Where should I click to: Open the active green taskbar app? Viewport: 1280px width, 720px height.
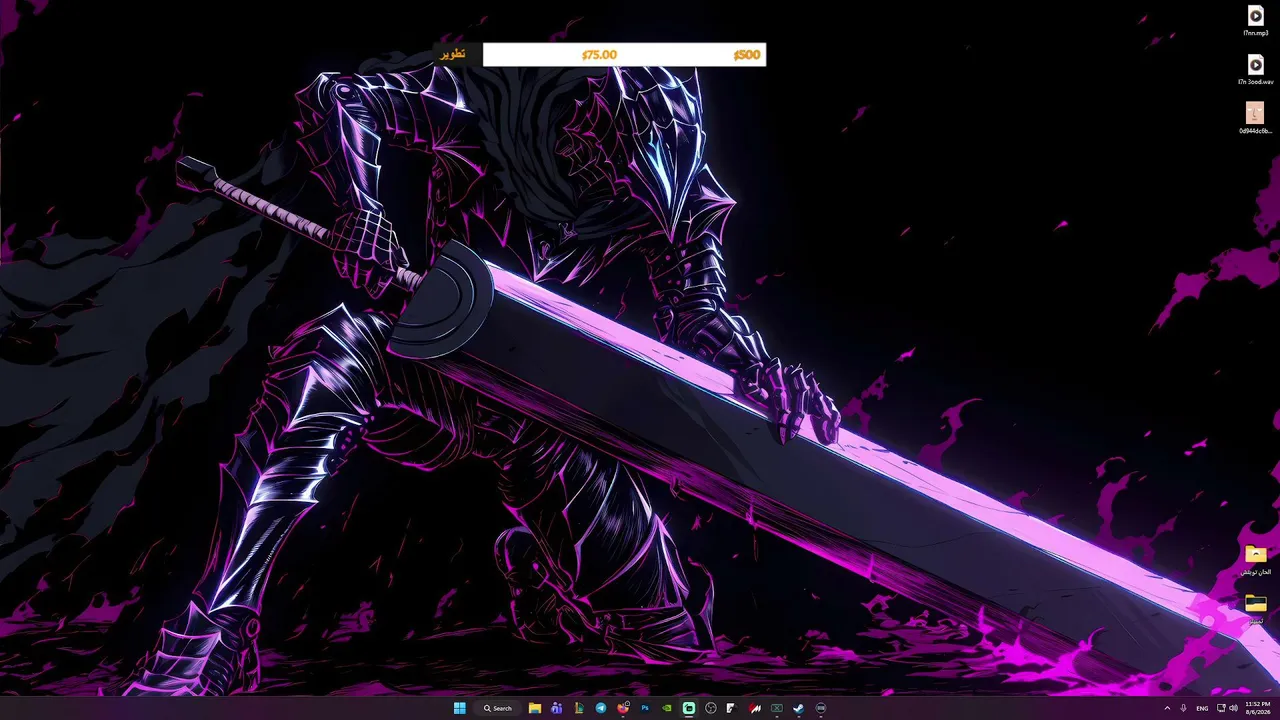[x=689, y=708]
